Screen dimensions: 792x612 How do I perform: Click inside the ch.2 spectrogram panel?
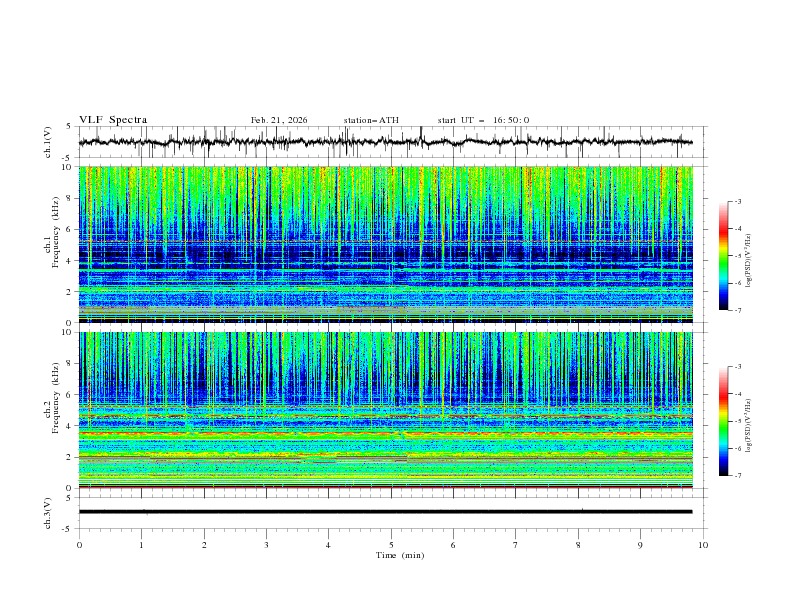click(385, 410)
